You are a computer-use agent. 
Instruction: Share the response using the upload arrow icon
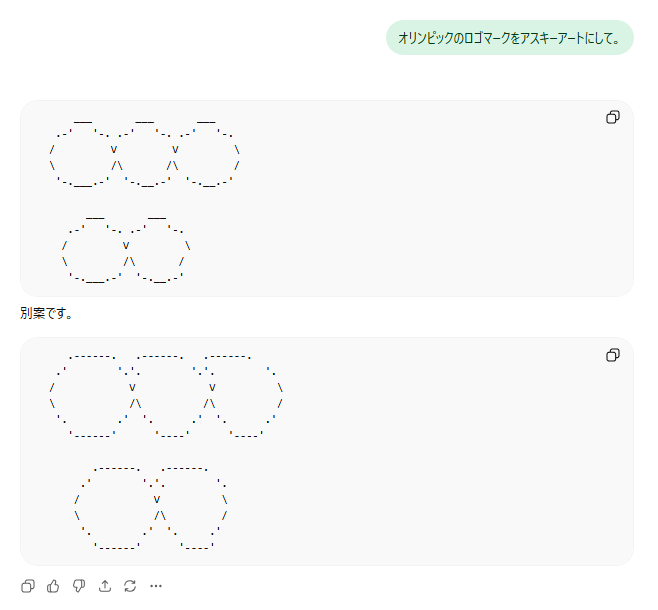105,586
